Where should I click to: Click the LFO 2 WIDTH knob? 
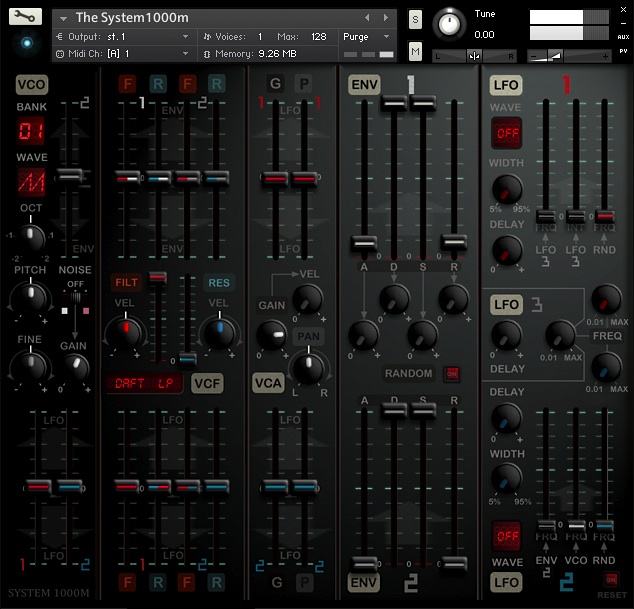tap(506, 478)
